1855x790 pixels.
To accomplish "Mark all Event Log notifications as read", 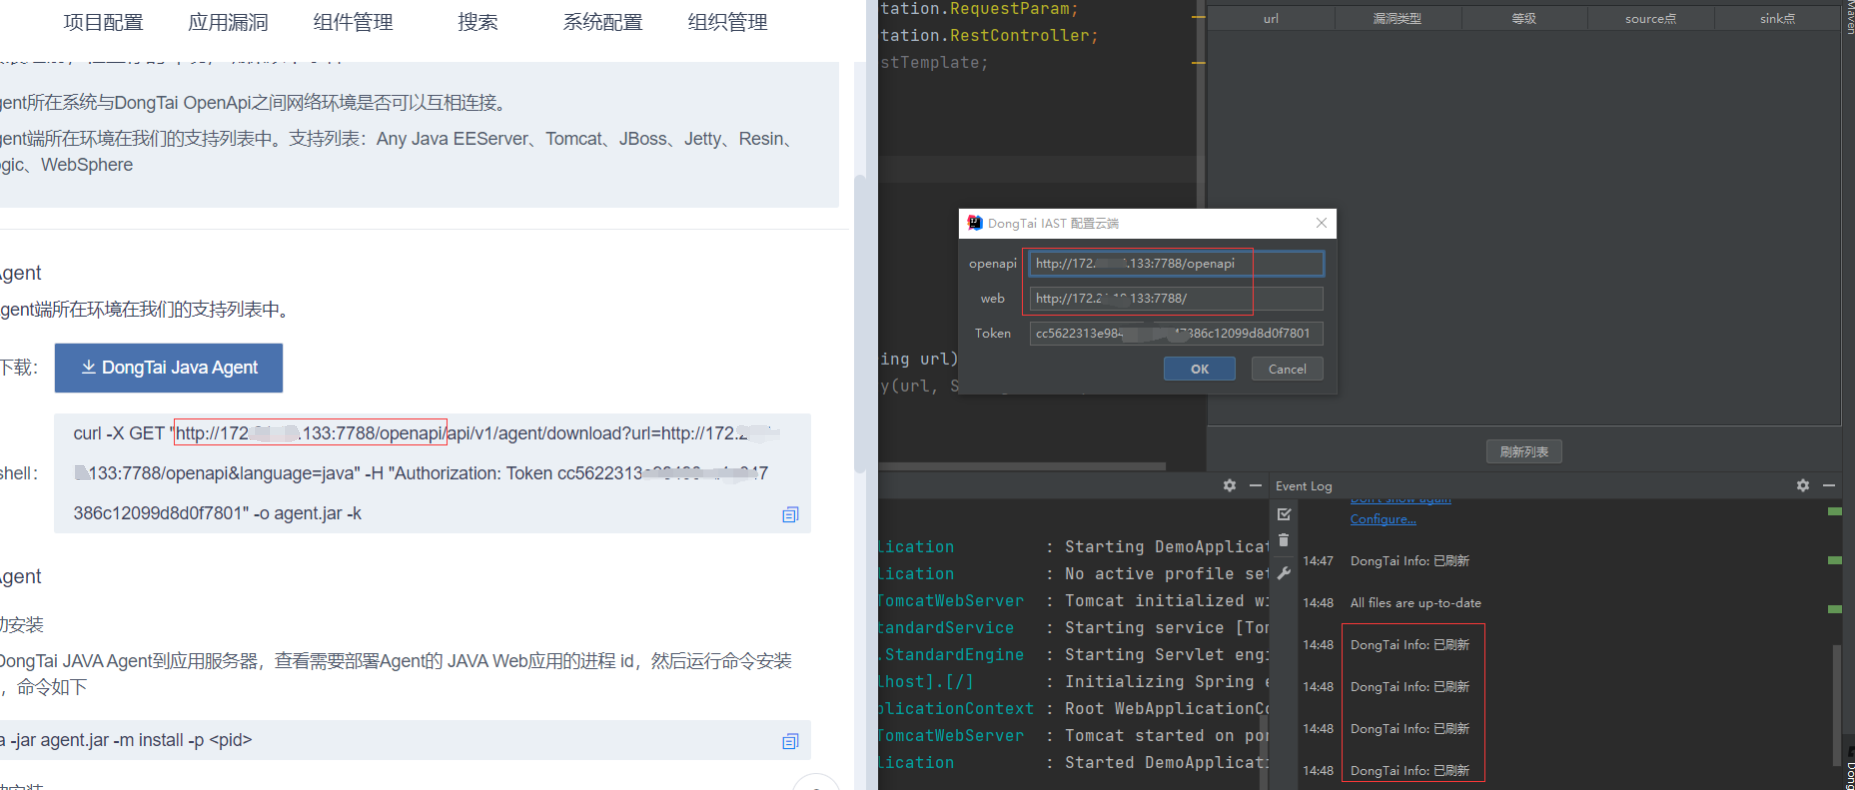I will [x=1284, y=514].
